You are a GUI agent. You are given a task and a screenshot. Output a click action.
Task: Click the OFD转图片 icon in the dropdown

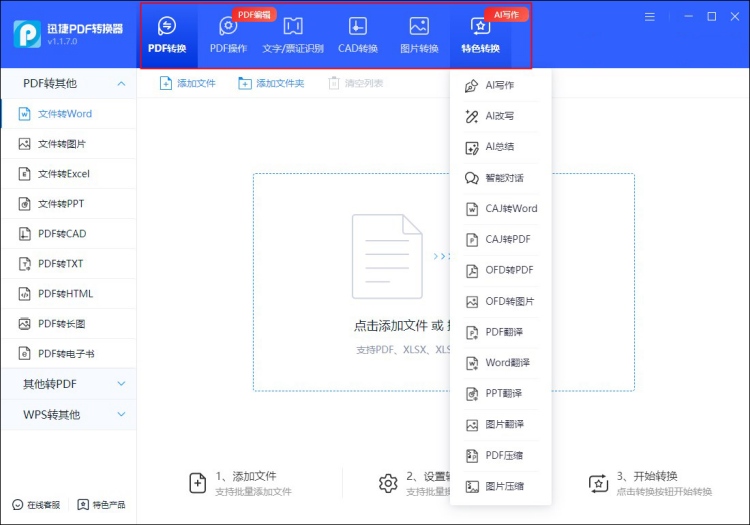tap(472, 302)
